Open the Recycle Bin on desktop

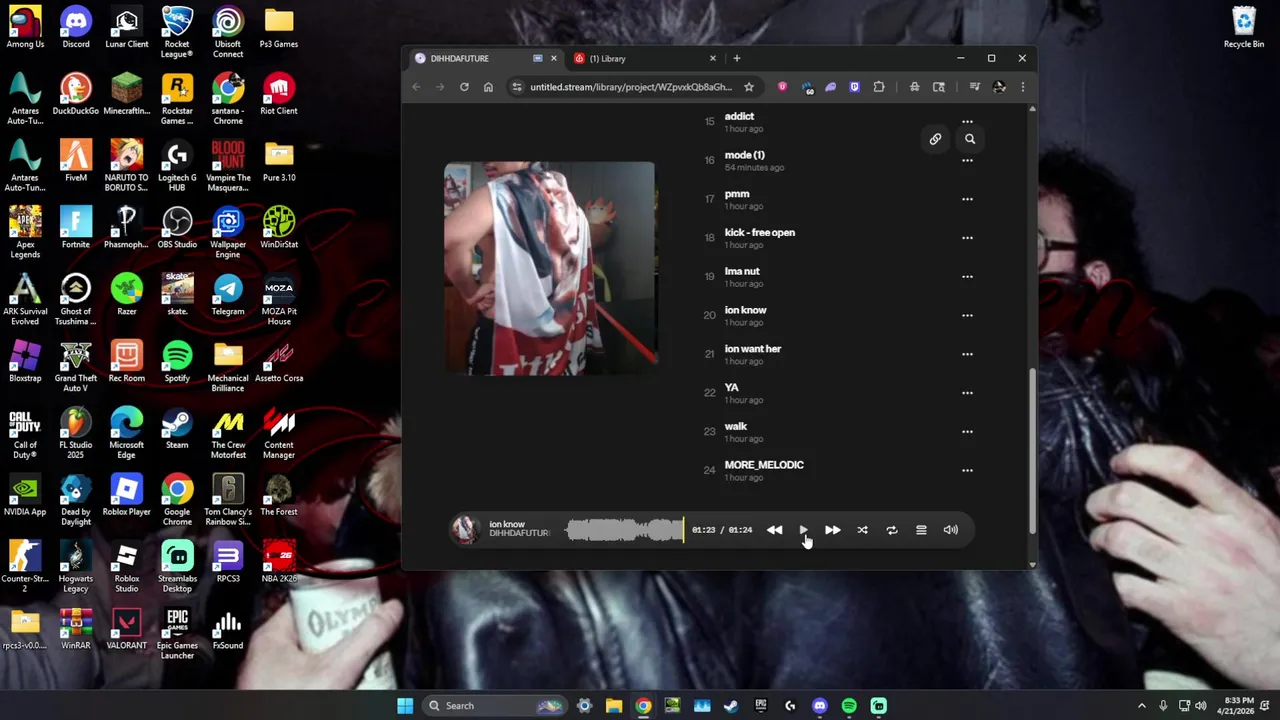(x=1244, y=28)
